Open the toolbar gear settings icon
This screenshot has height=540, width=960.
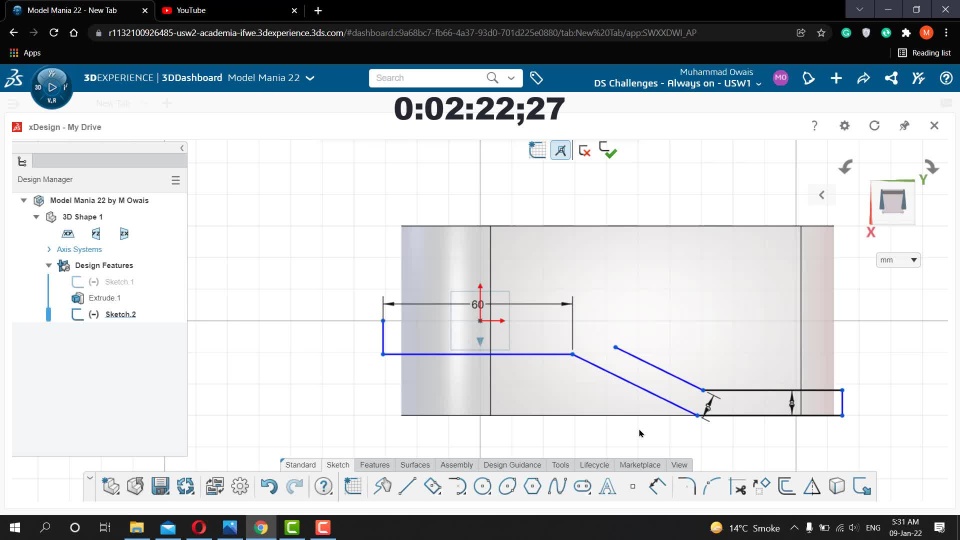click(240, 486)
